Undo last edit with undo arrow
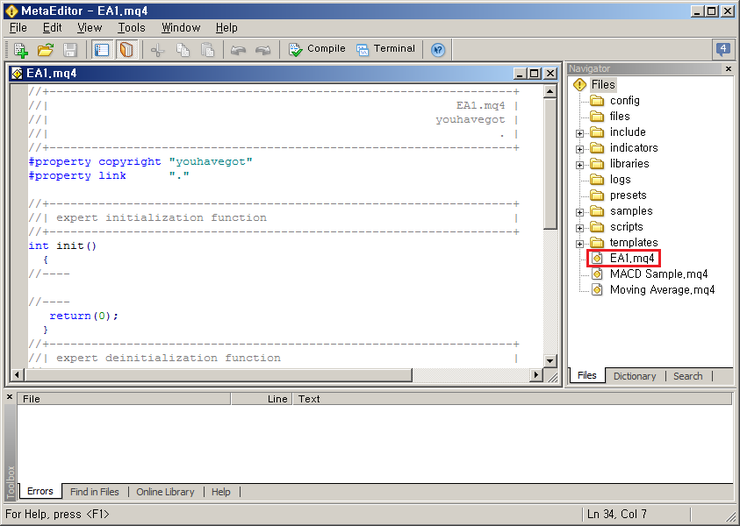Viewport: 740px width, 526px height. tap(238, 50)
